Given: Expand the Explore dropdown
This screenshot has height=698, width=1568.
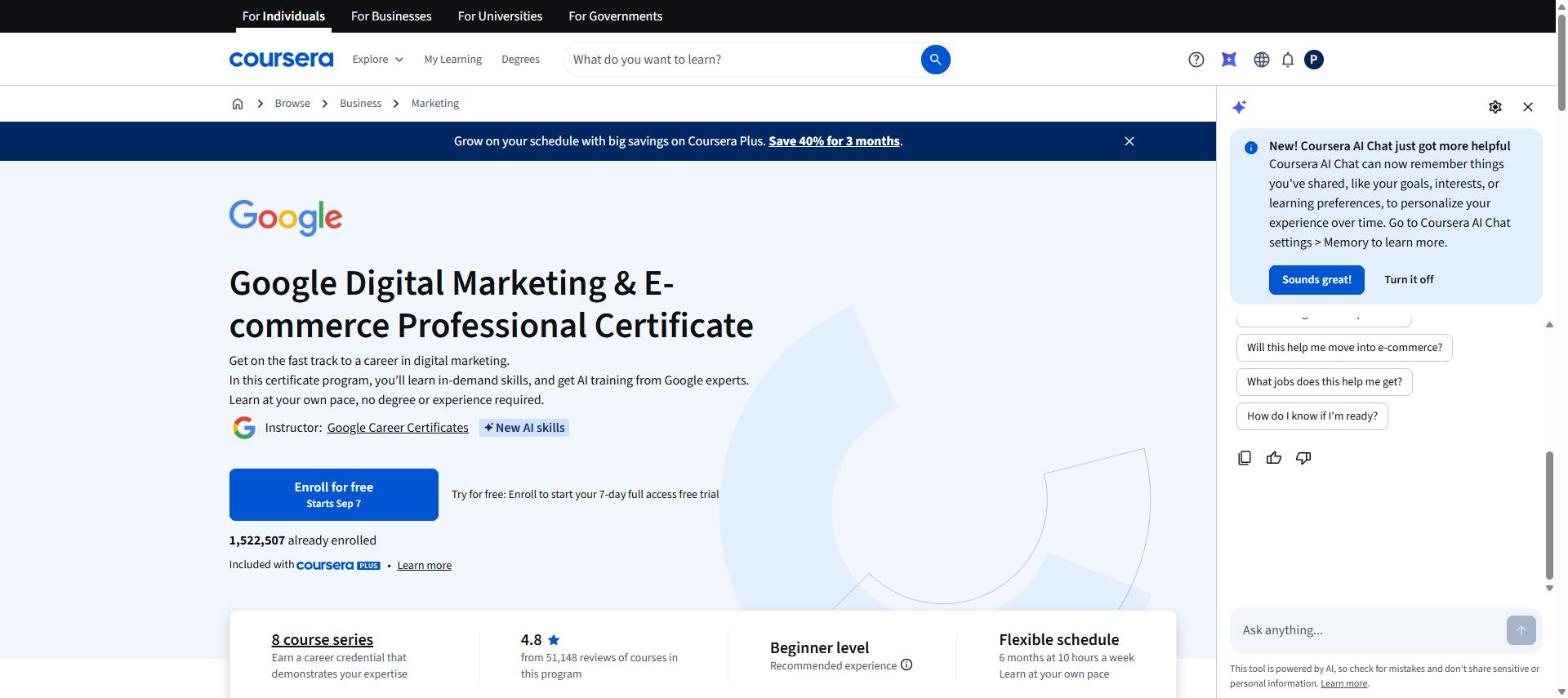Looking at the screenshot, I should tap(378, 59).
